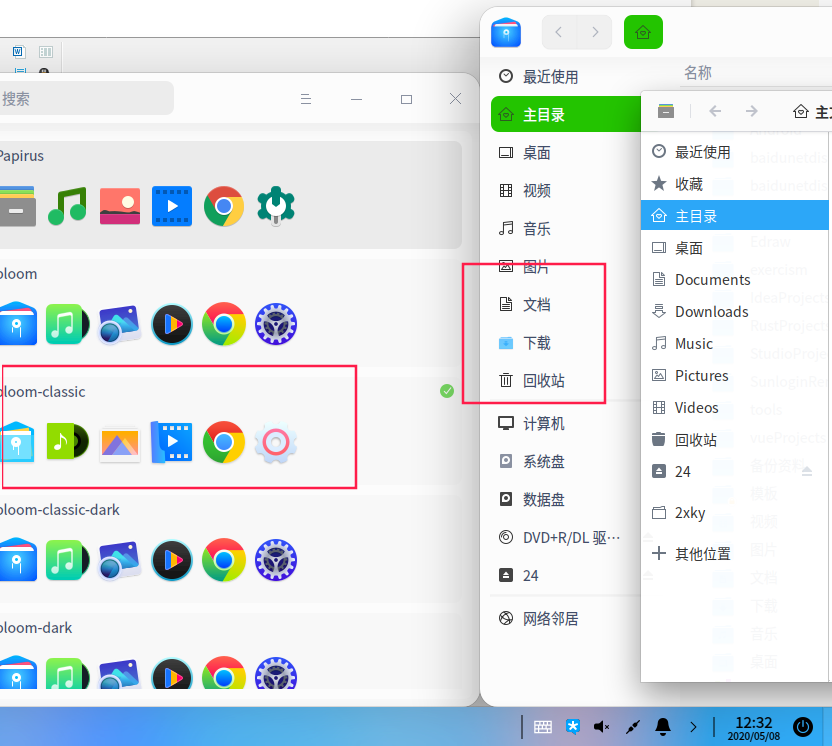Viewport: 832px width, 746px height.
Task: Click the power button icon in taskbar
Action: tap(803, 726)
